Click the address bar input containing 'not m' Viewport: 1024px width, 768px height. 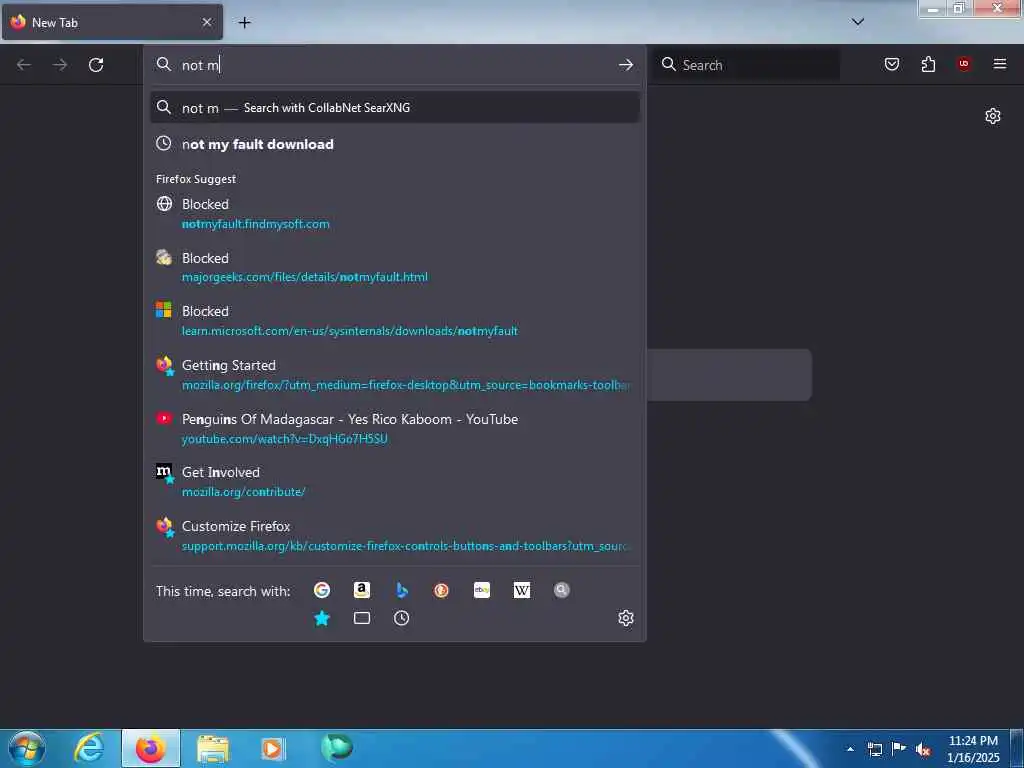click(x=396, y=65)
